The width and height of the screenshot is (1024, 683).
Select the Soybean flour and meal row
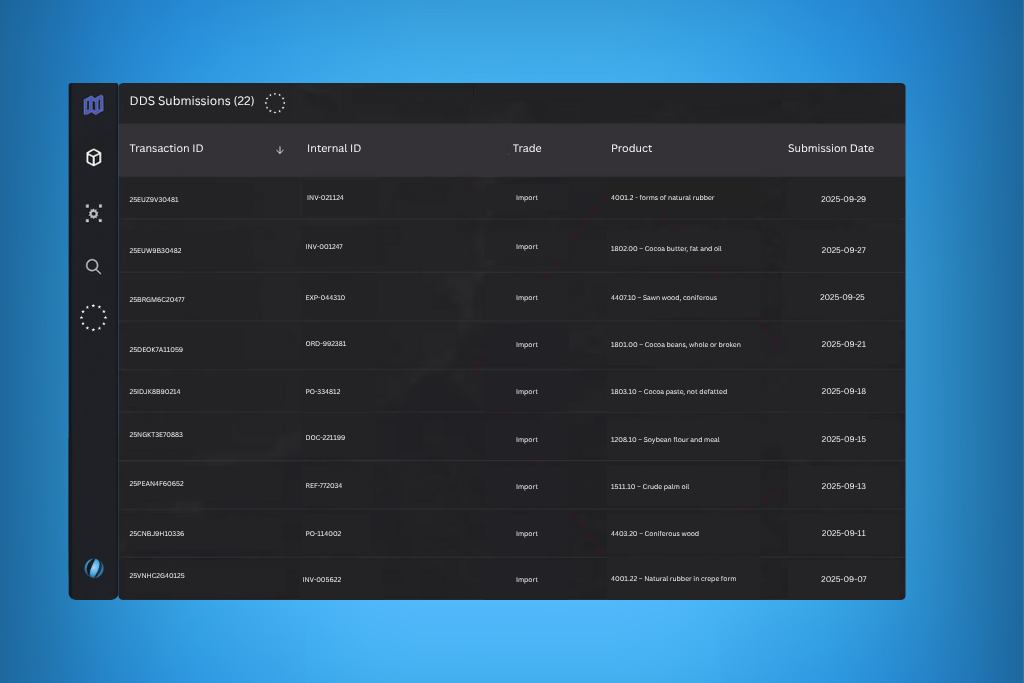coord(664,439)
